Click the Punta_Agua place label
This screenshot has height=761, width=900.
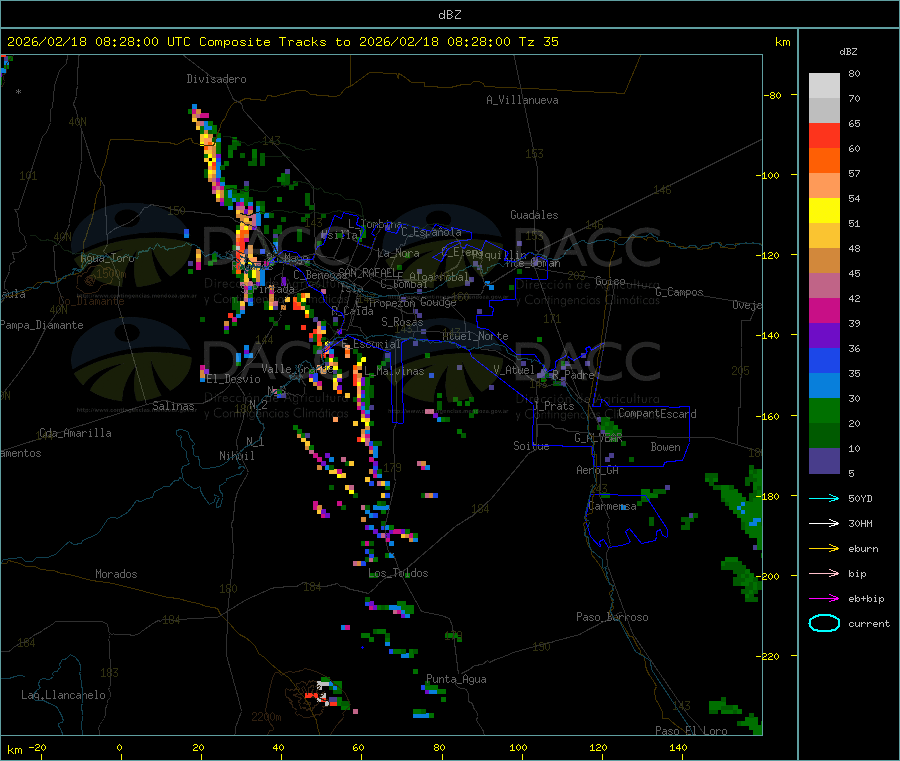tap(456, 679)
